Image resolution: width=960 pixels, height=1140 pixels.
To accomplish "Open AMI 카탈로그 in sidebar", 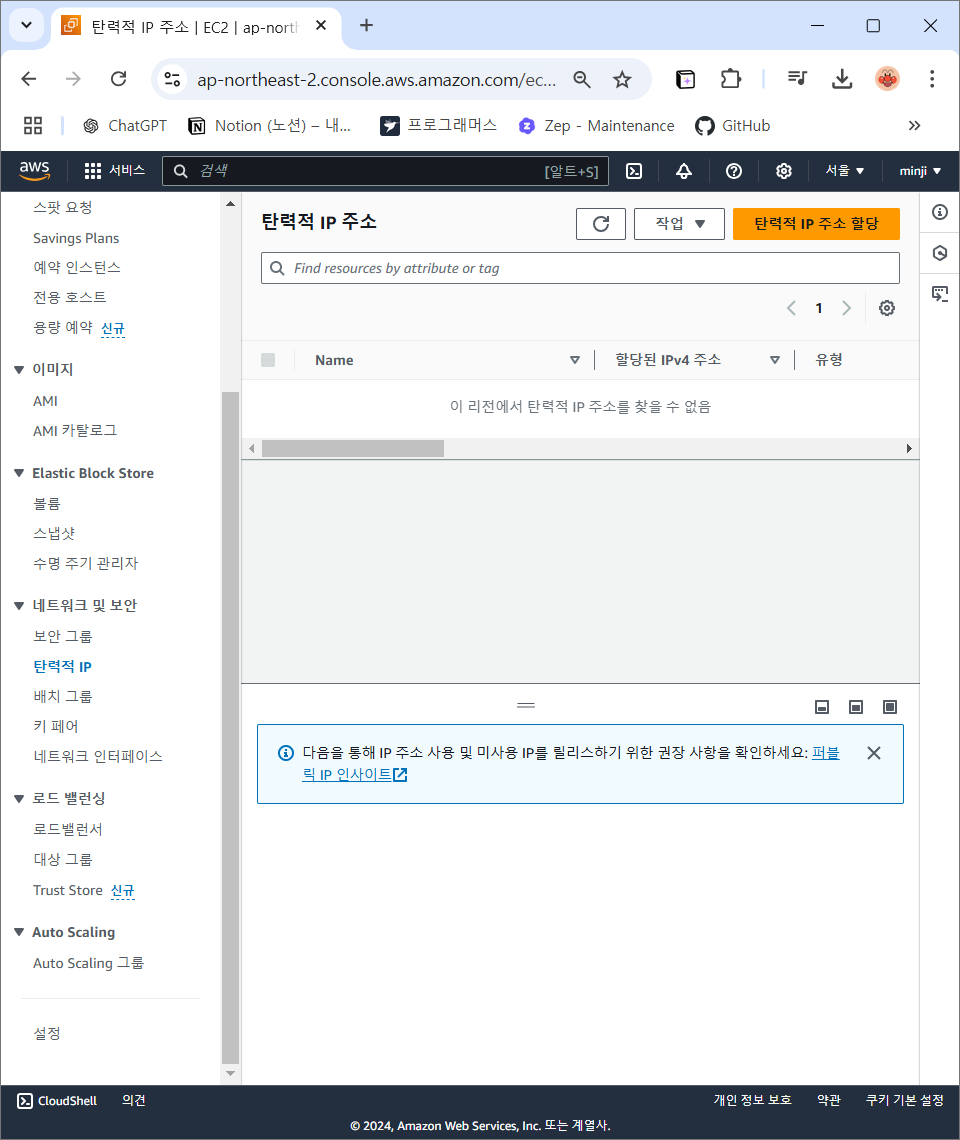I will click(x=75, y=430).
